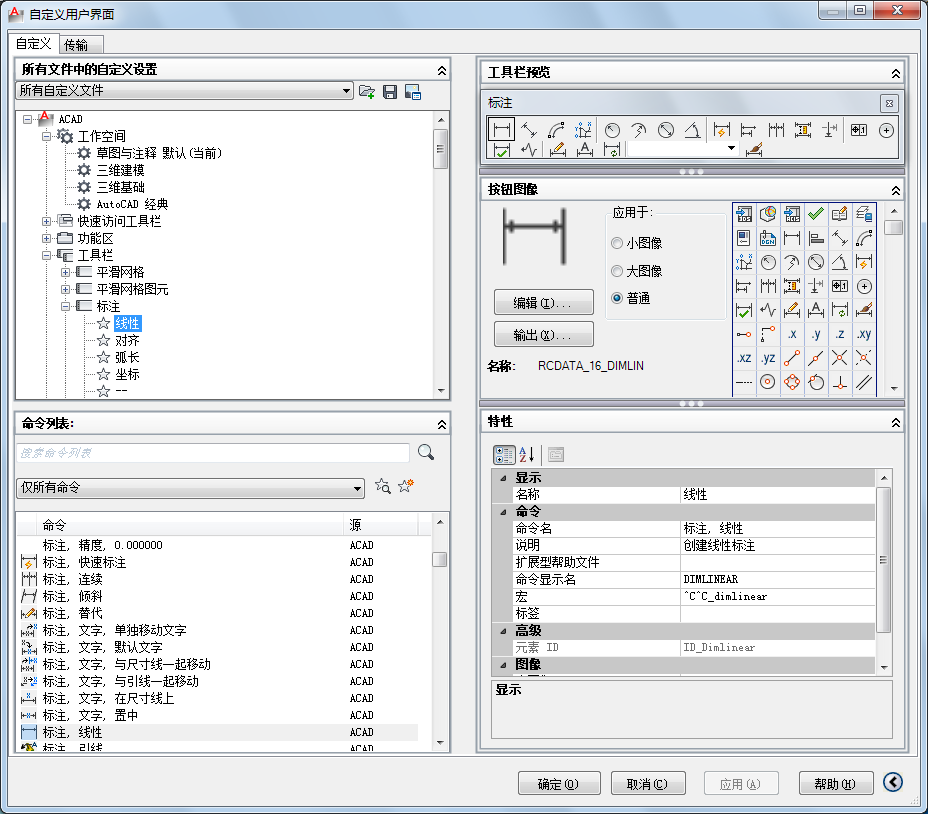Select the Diameter dimension icon in toolbar preview
Screen dimensions: 928x814
click(666, 130)
